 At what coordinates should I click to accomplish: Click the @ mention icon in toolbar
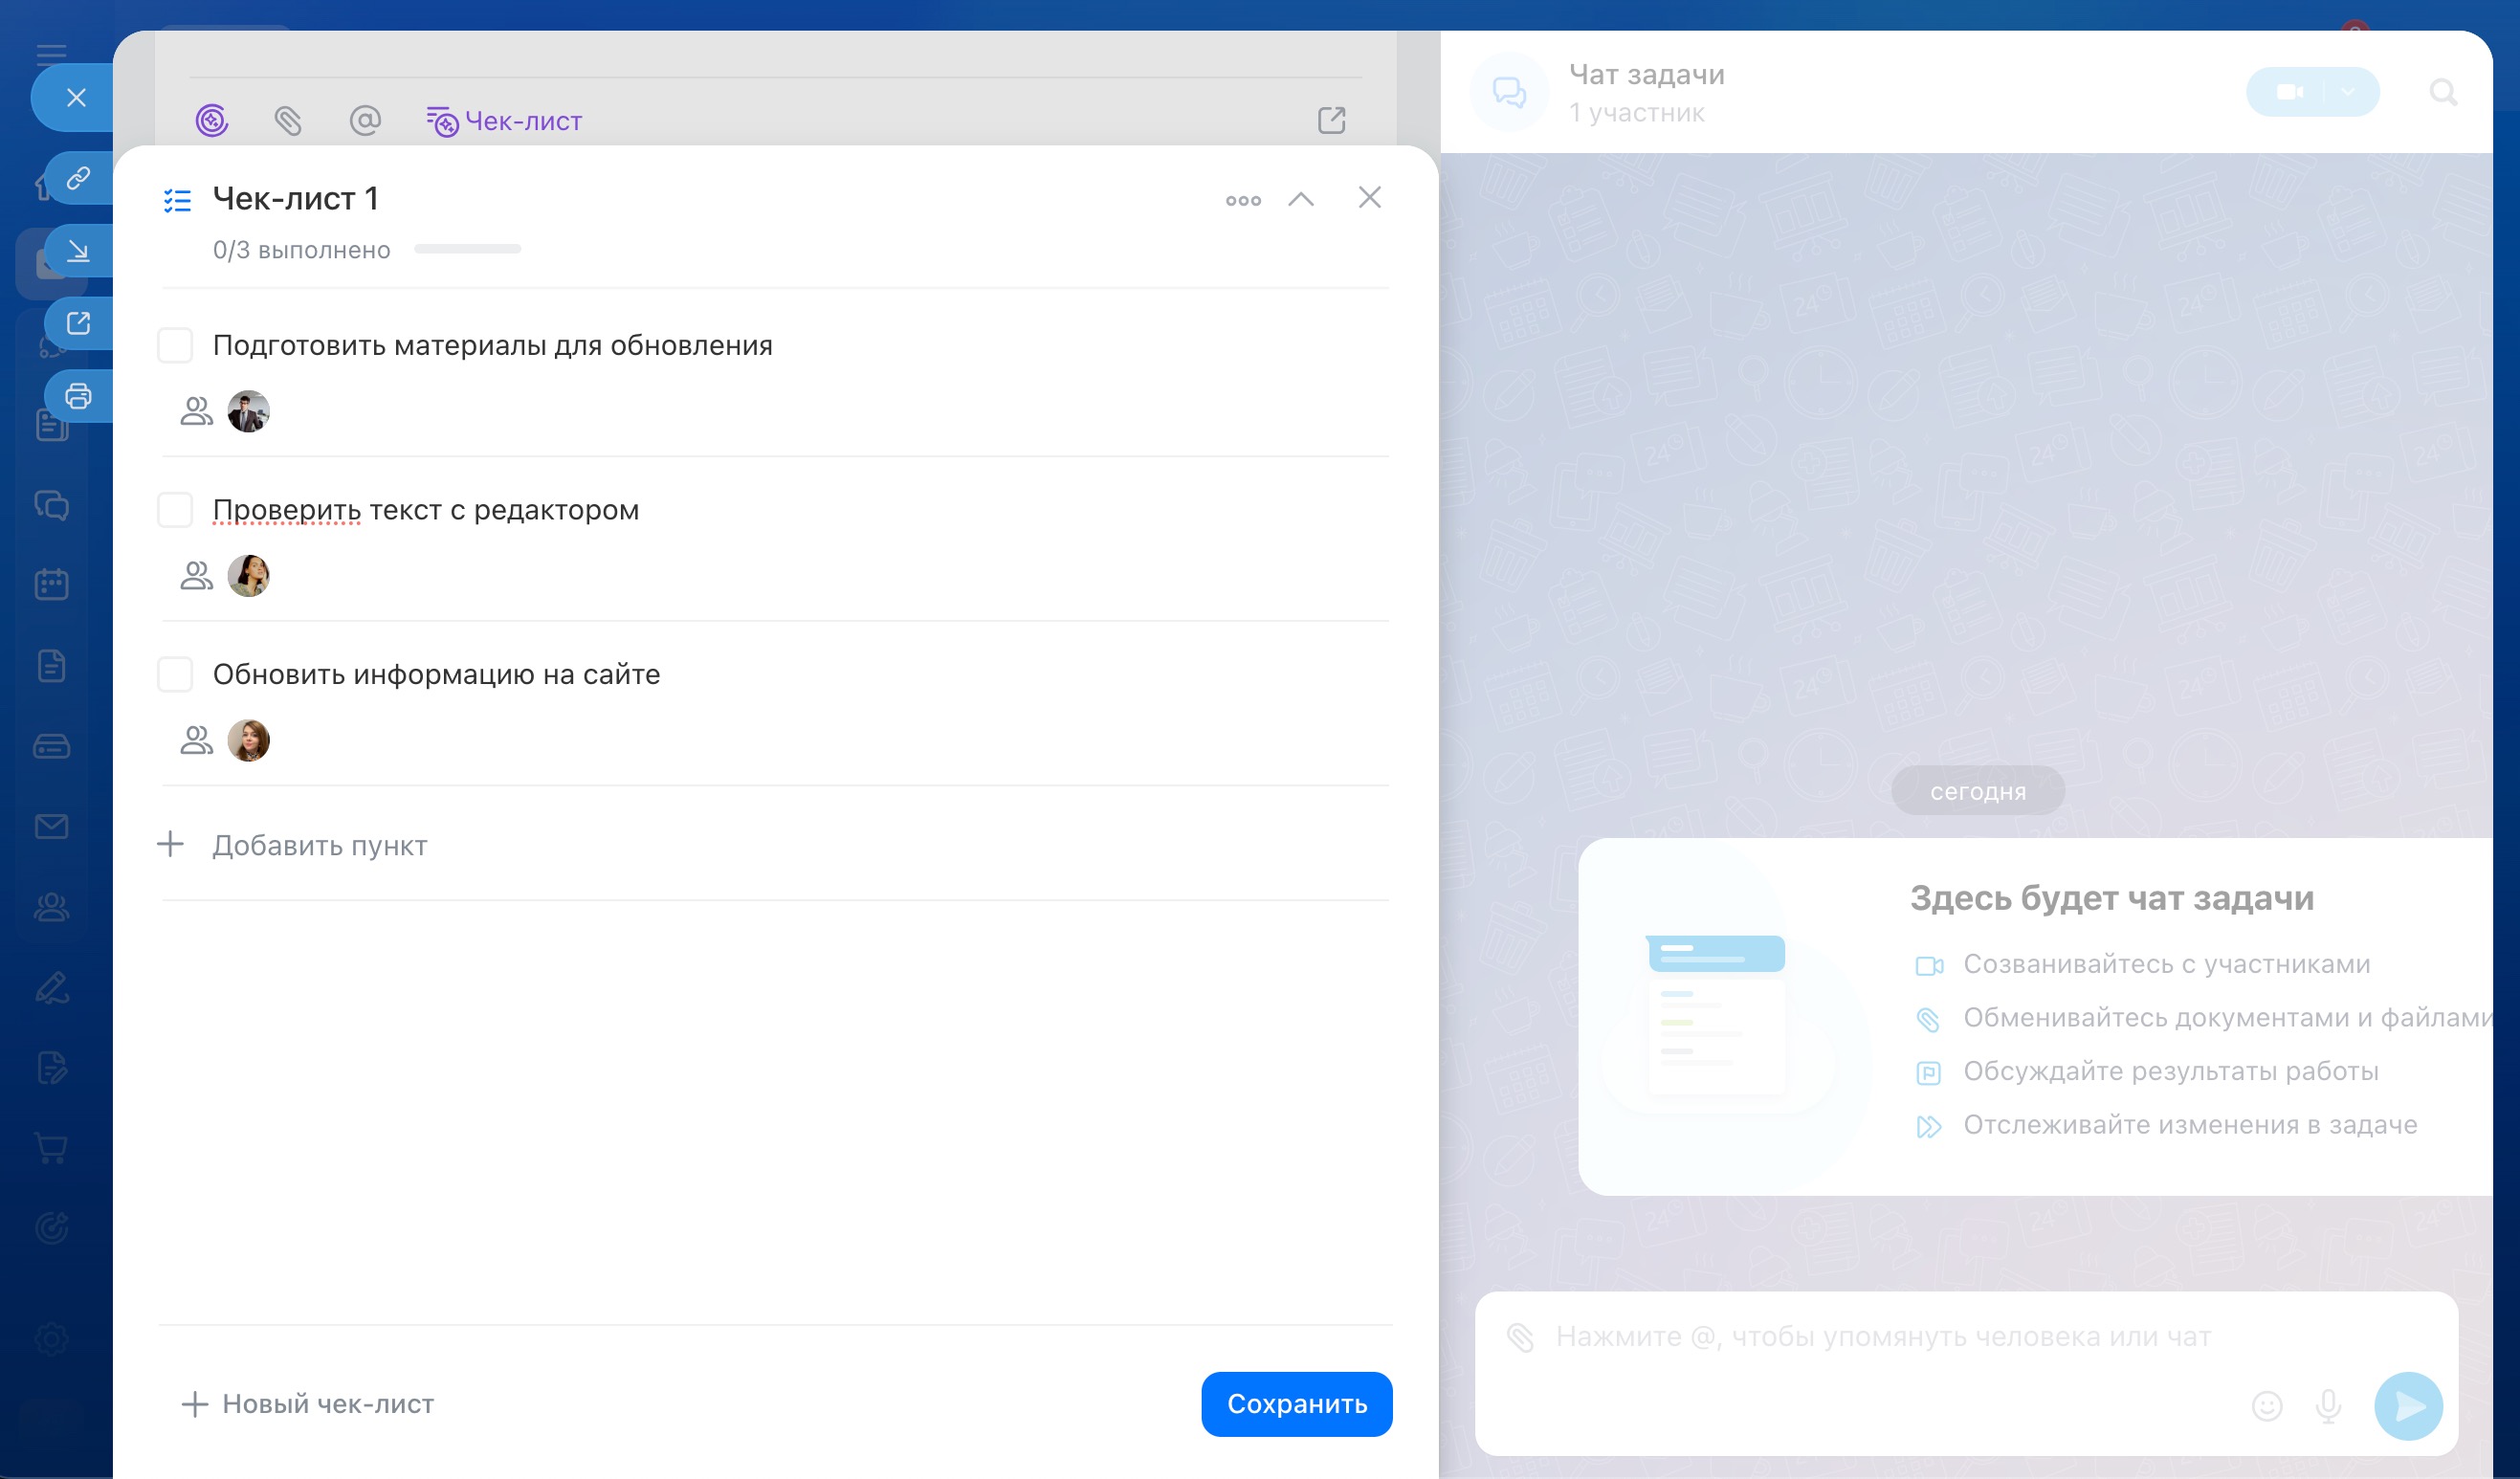click(x=365, y=121)
